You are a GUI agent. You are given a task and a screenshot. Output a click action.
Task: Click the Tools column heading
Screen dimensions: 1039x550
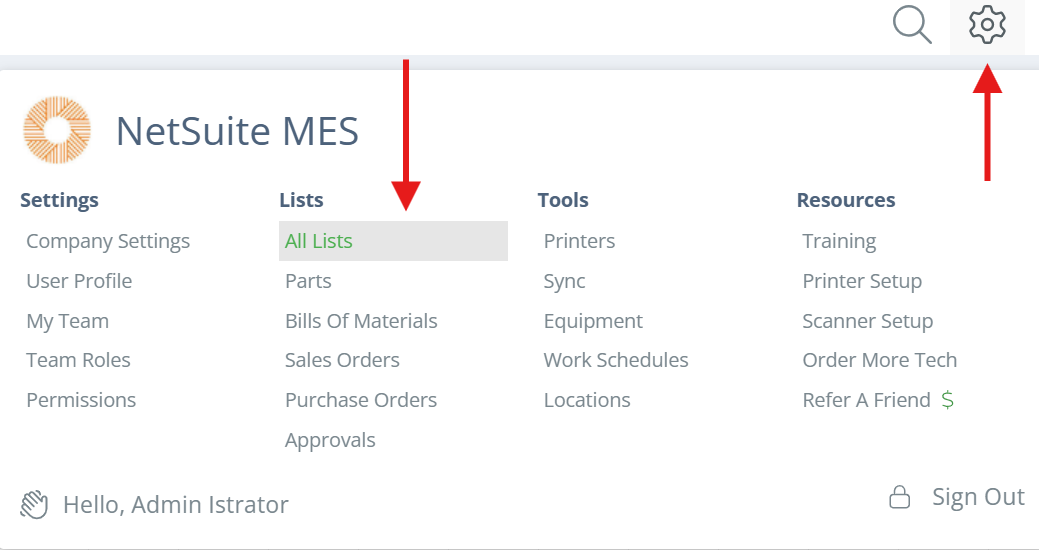coord(563,200)
